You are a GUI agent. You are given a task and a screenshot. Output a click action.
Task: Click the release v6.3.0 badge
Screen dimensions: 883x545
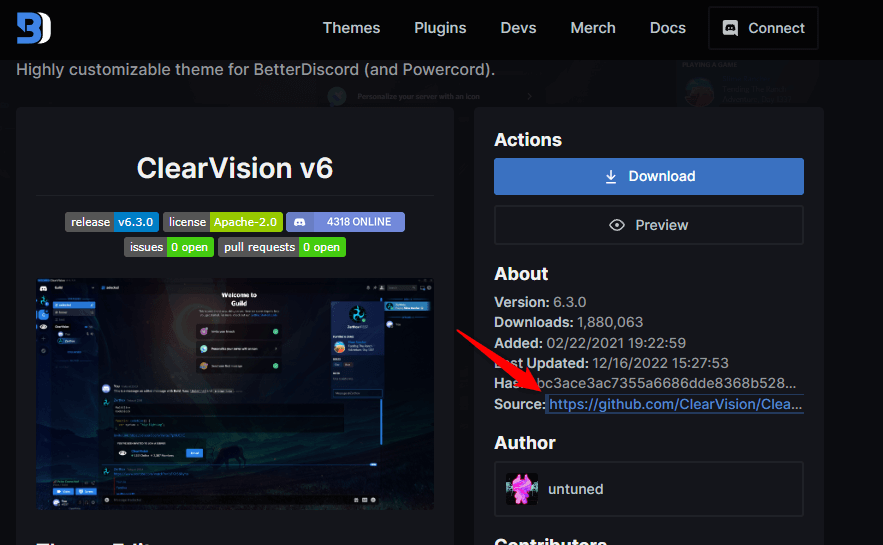pos(111,222)
